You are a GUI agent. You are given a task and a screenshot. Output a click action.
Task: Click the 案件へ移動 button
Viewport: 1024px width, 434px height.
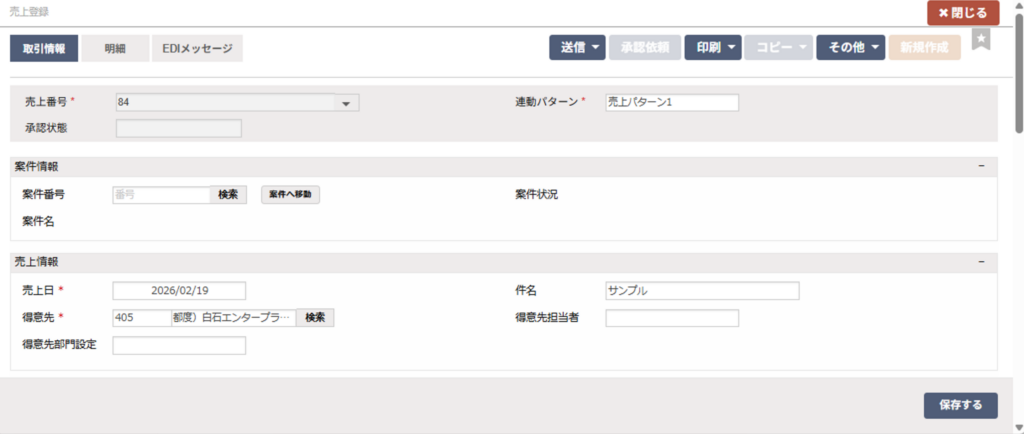290,195
